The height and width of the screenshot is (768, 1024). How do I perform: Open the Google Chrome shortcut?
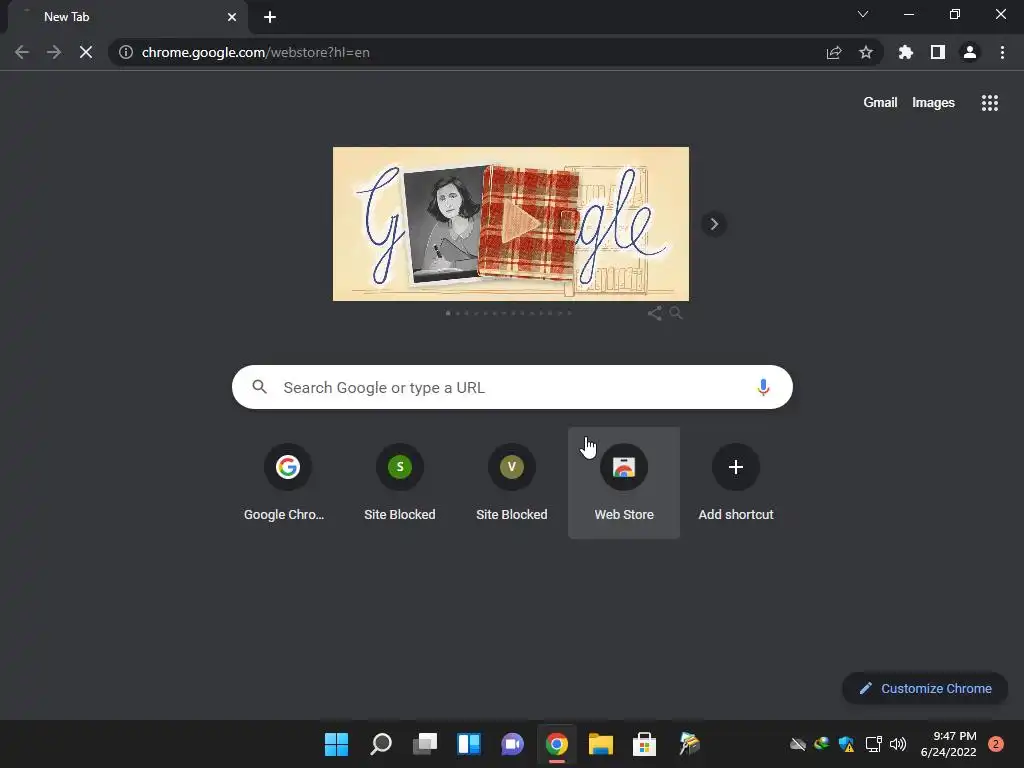287,482
